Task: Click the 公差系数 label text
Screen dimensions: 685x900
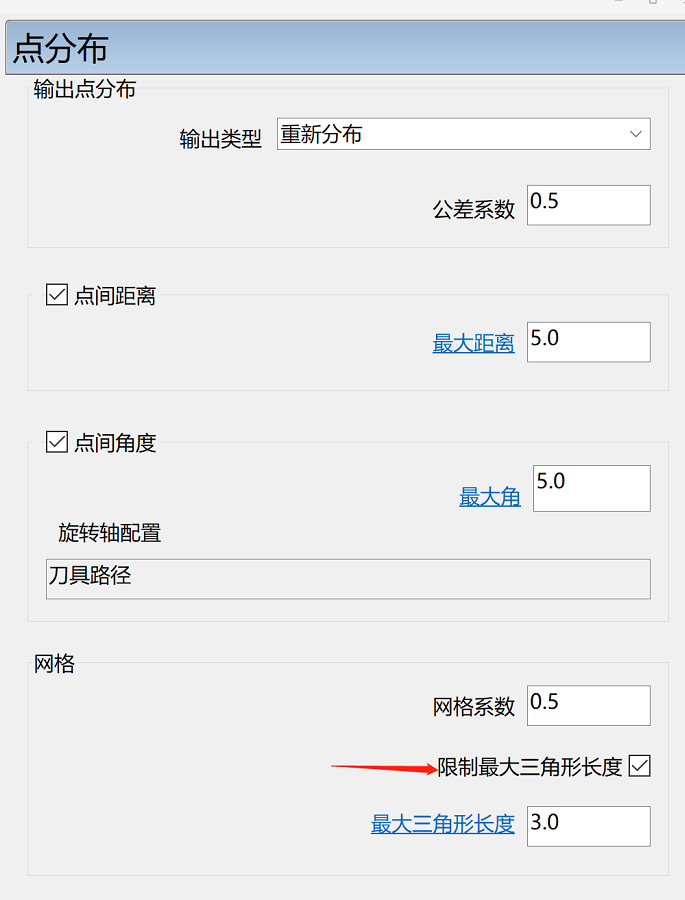Action: 474,210
